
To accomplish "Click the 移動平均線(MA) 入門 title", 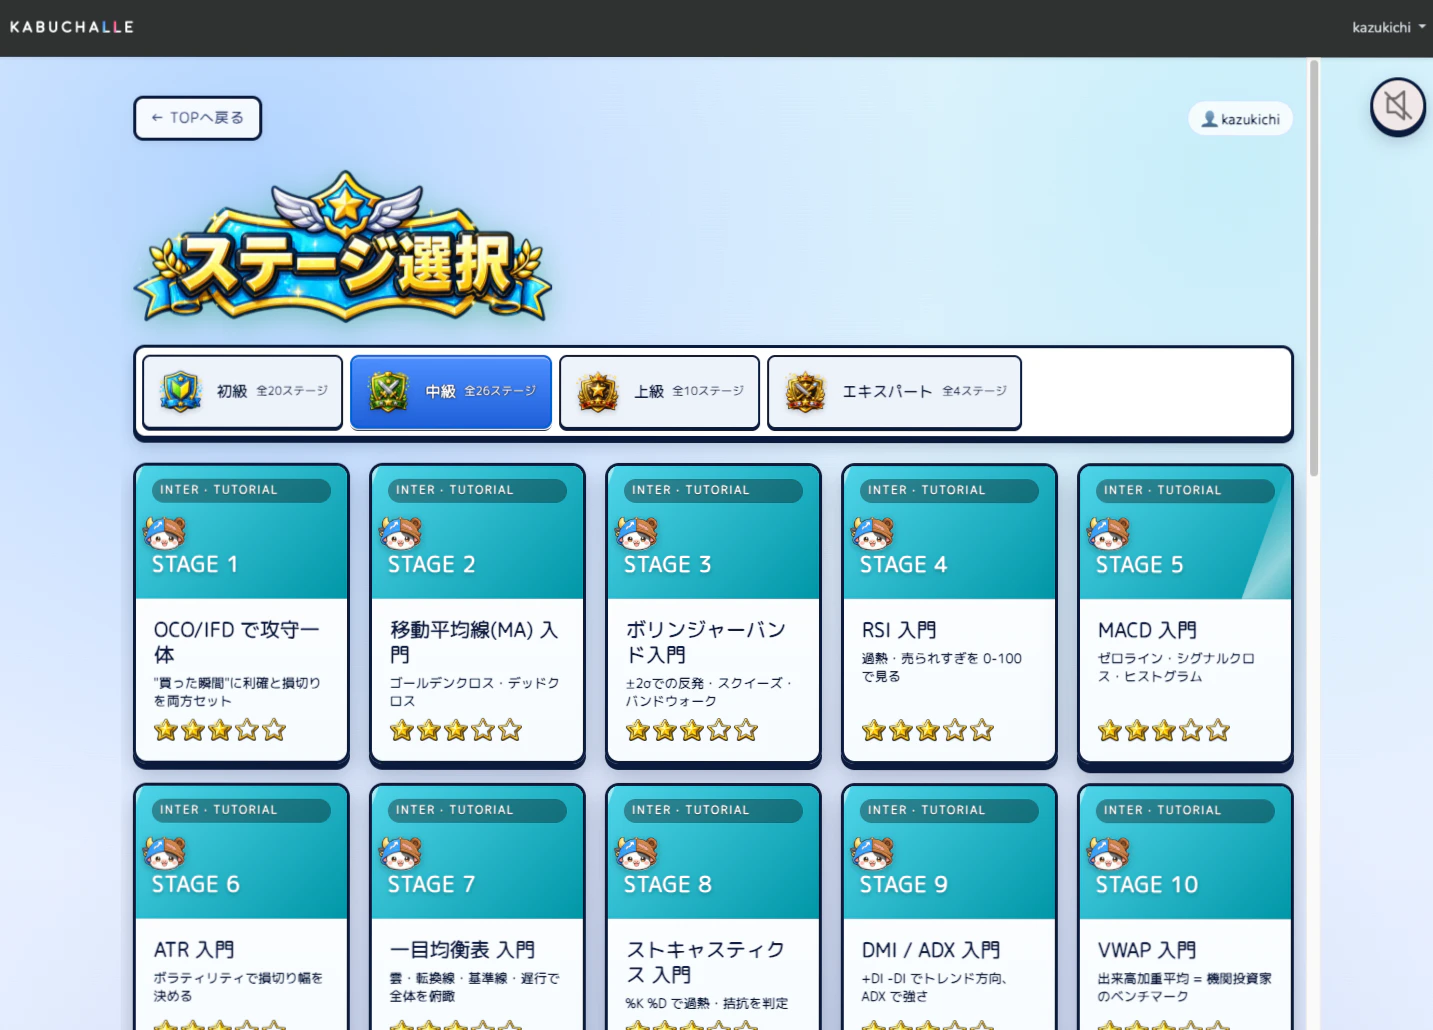I will [474, 642].
